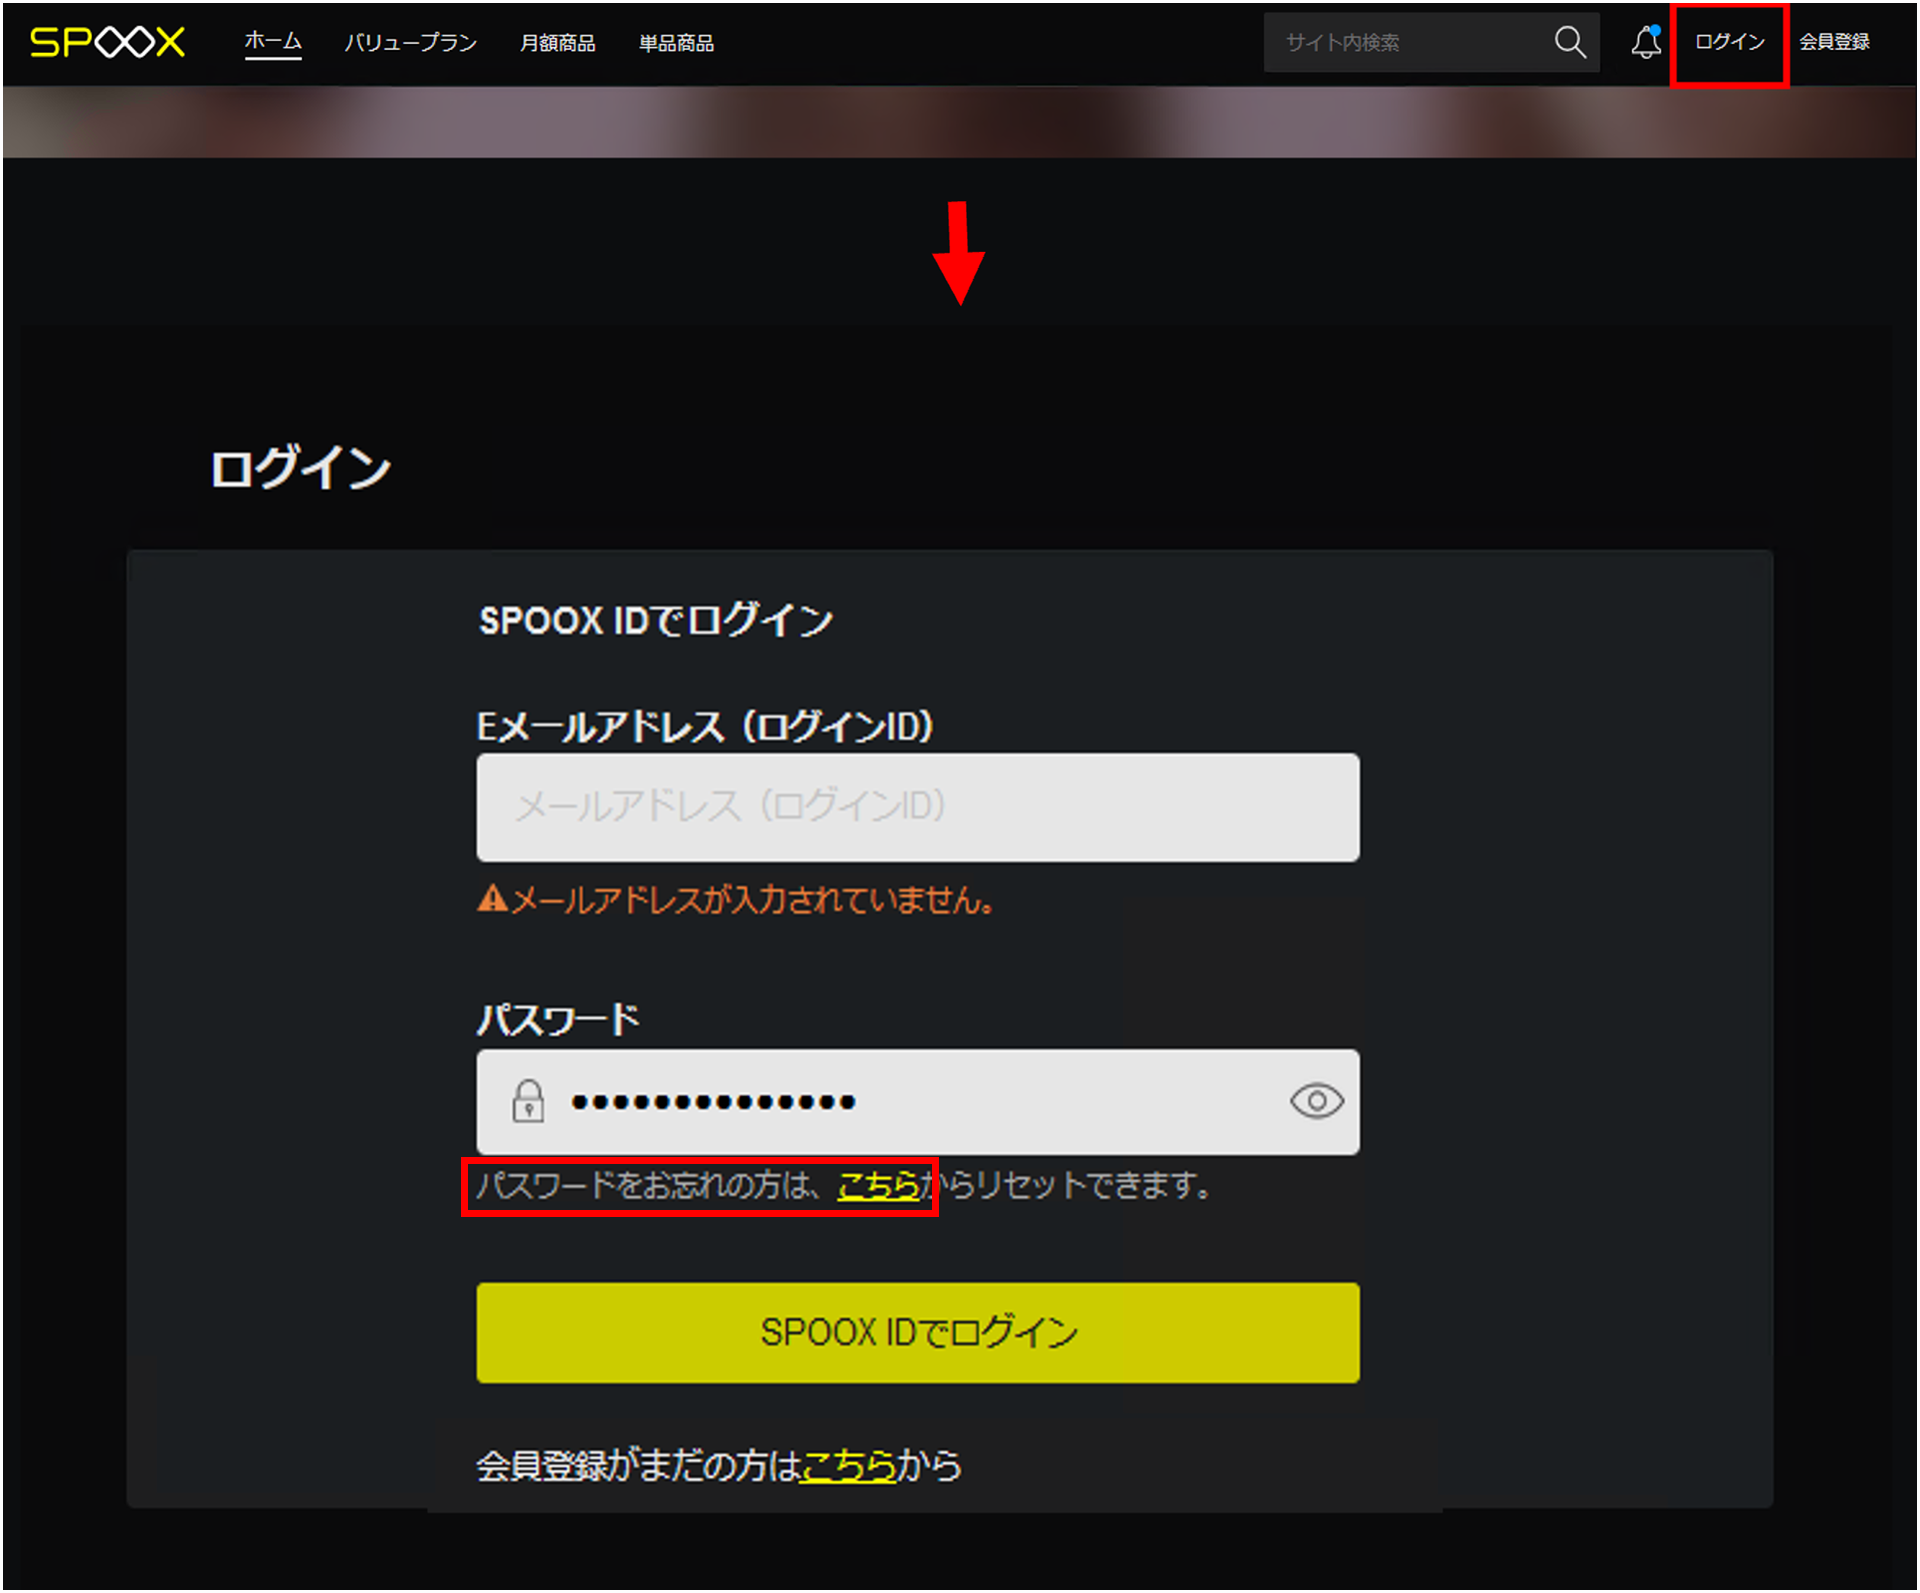Open the 月額商品 menu item
Viewport: 1920px width, 1593px height.
(x=558, y=43)
